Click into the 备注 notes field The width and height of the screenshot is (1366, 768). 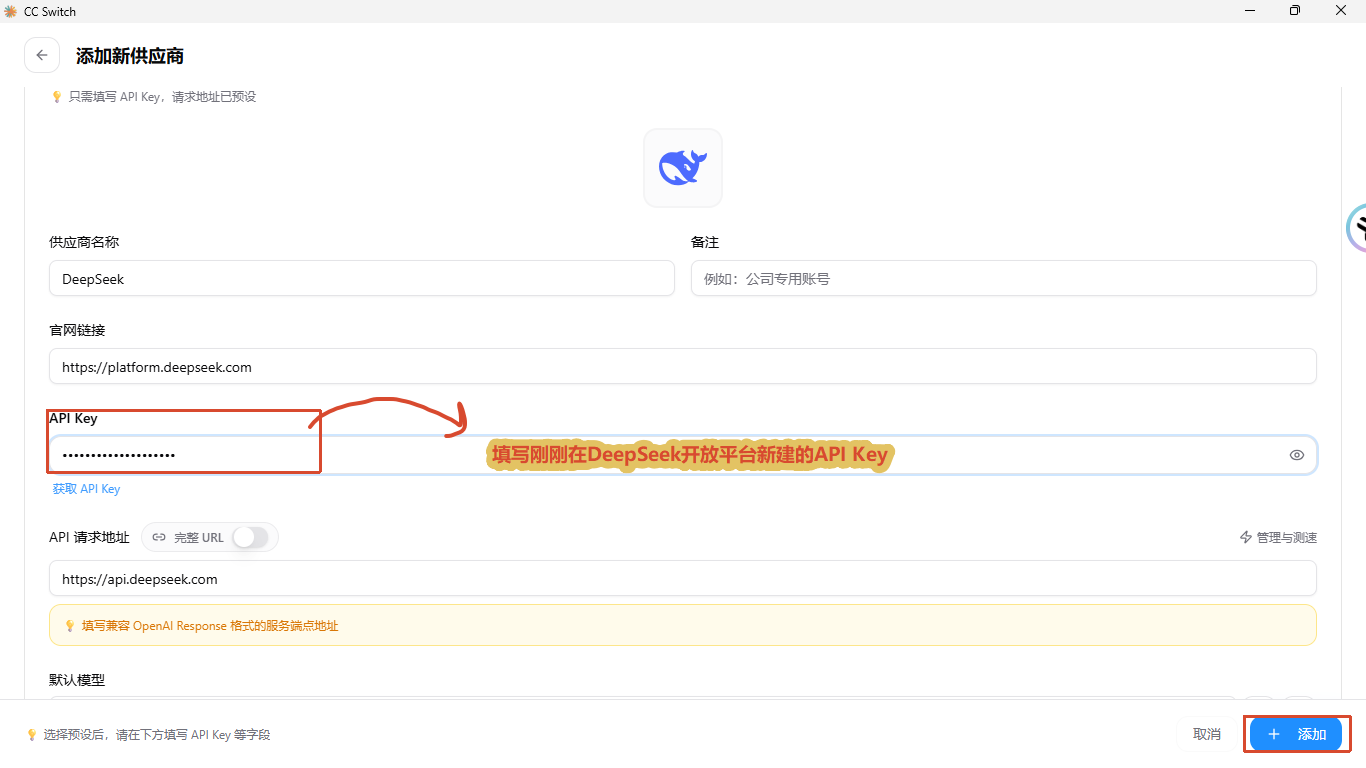click(1003, 279)
